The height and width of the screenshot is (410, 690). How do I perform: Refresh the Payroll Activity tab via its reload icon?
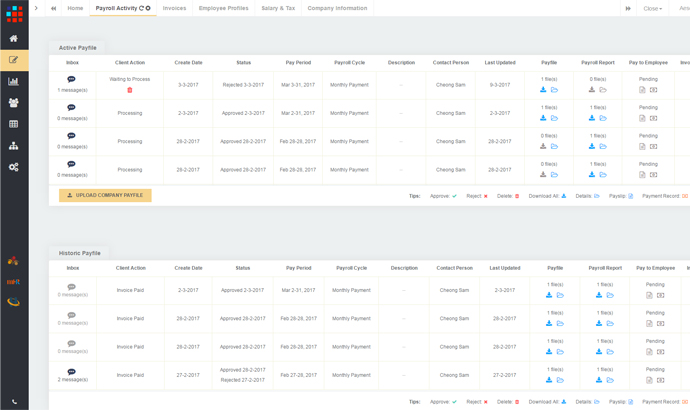pos(142,8)
